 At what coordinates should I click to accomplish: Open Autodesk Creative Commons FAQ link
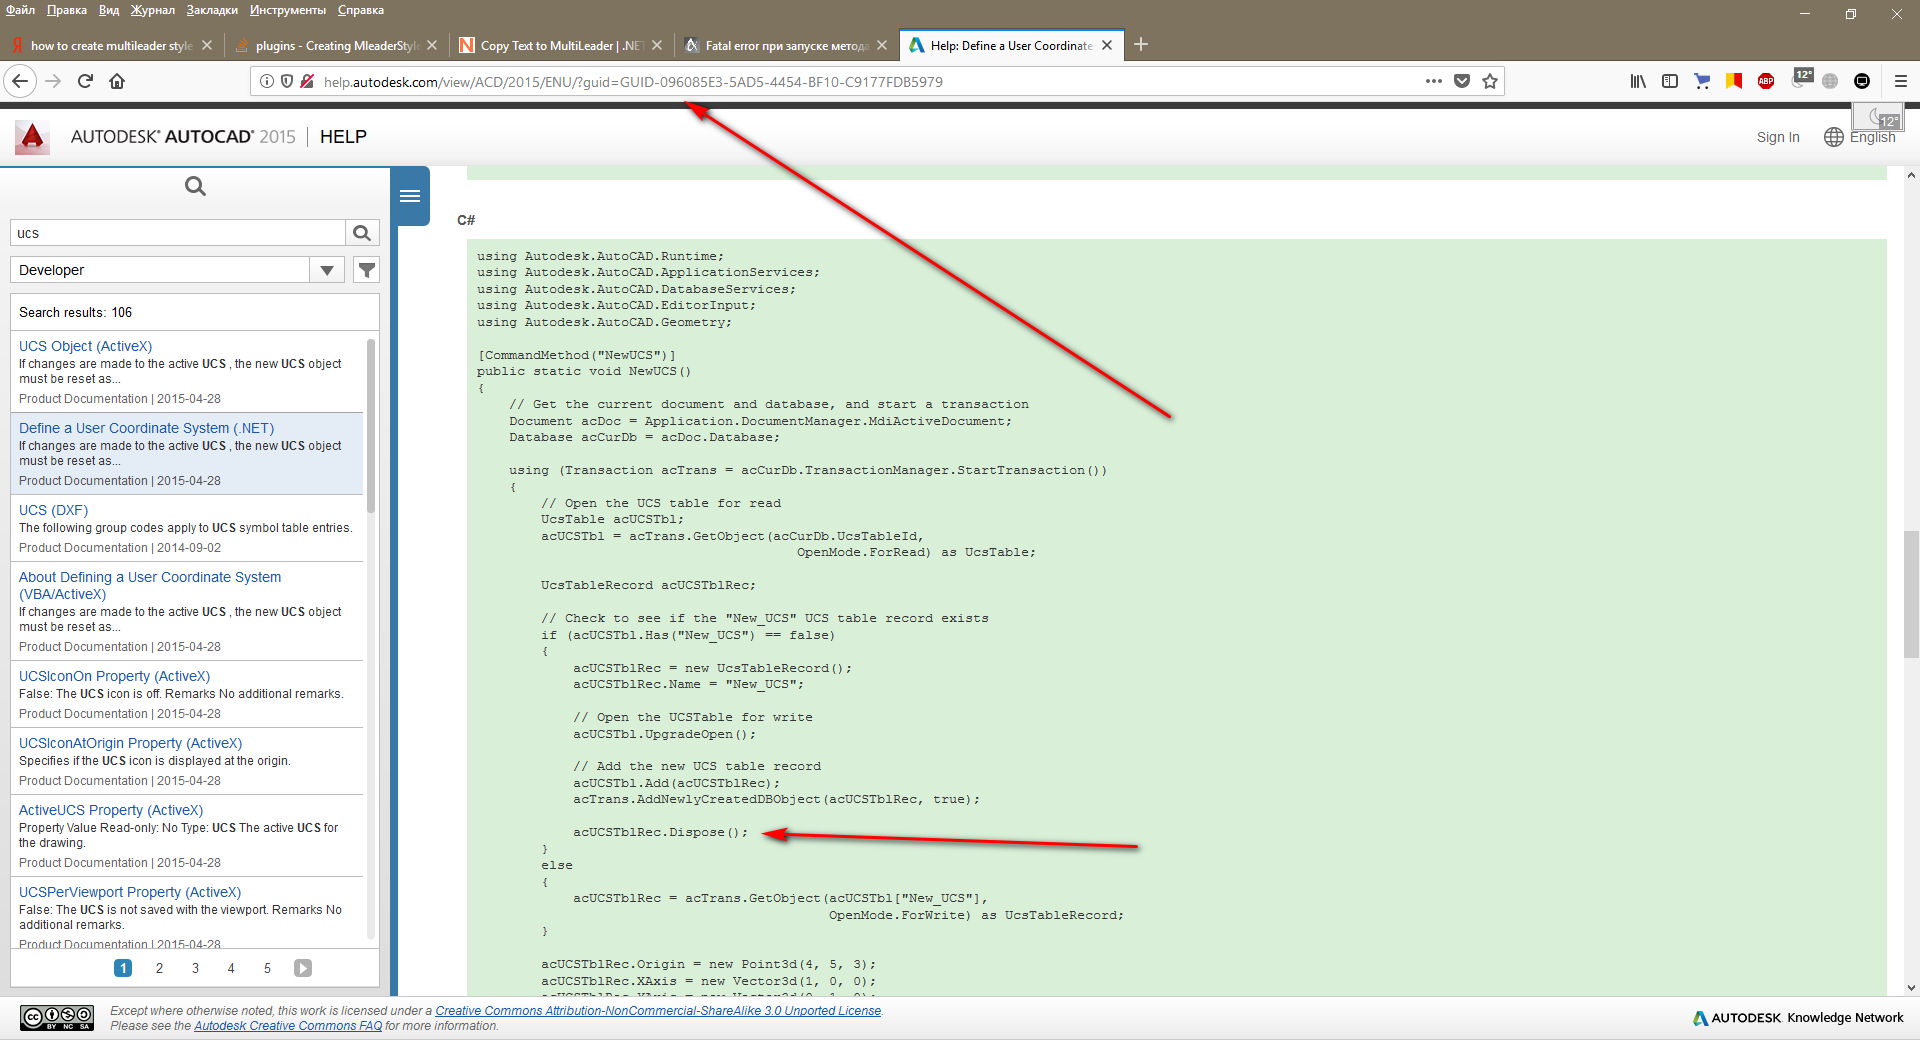[288, 1026]
